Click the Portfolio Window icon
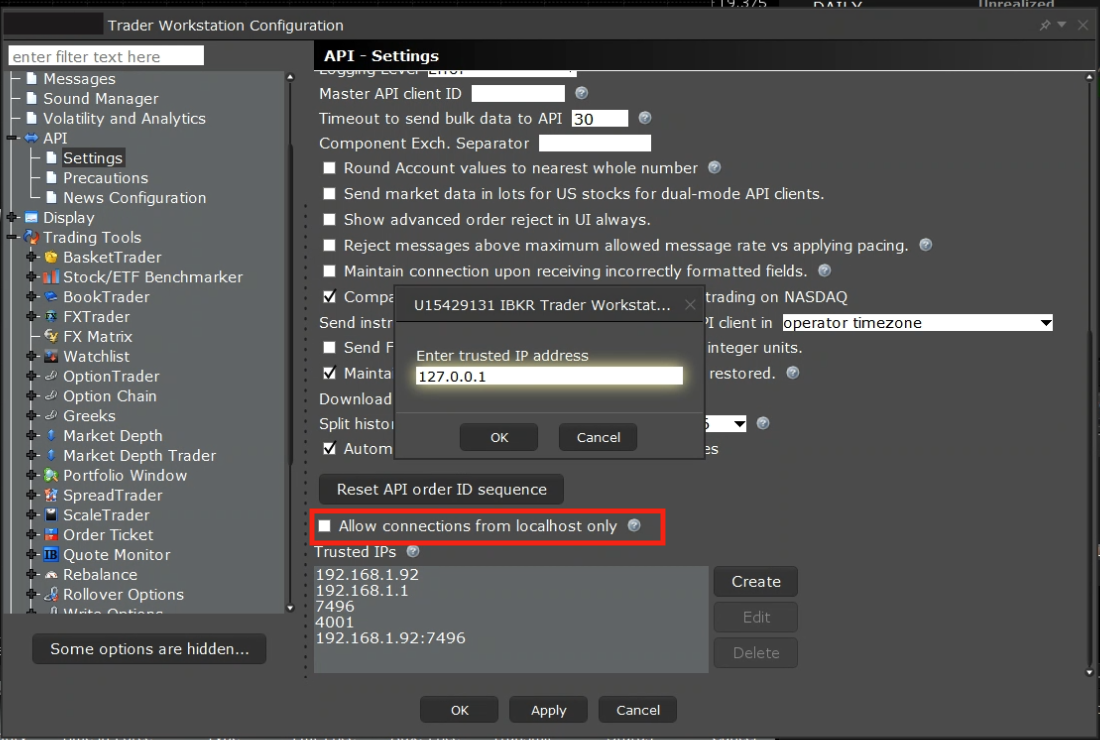The width and height of the screenshot is (1100, 740). 51,476
